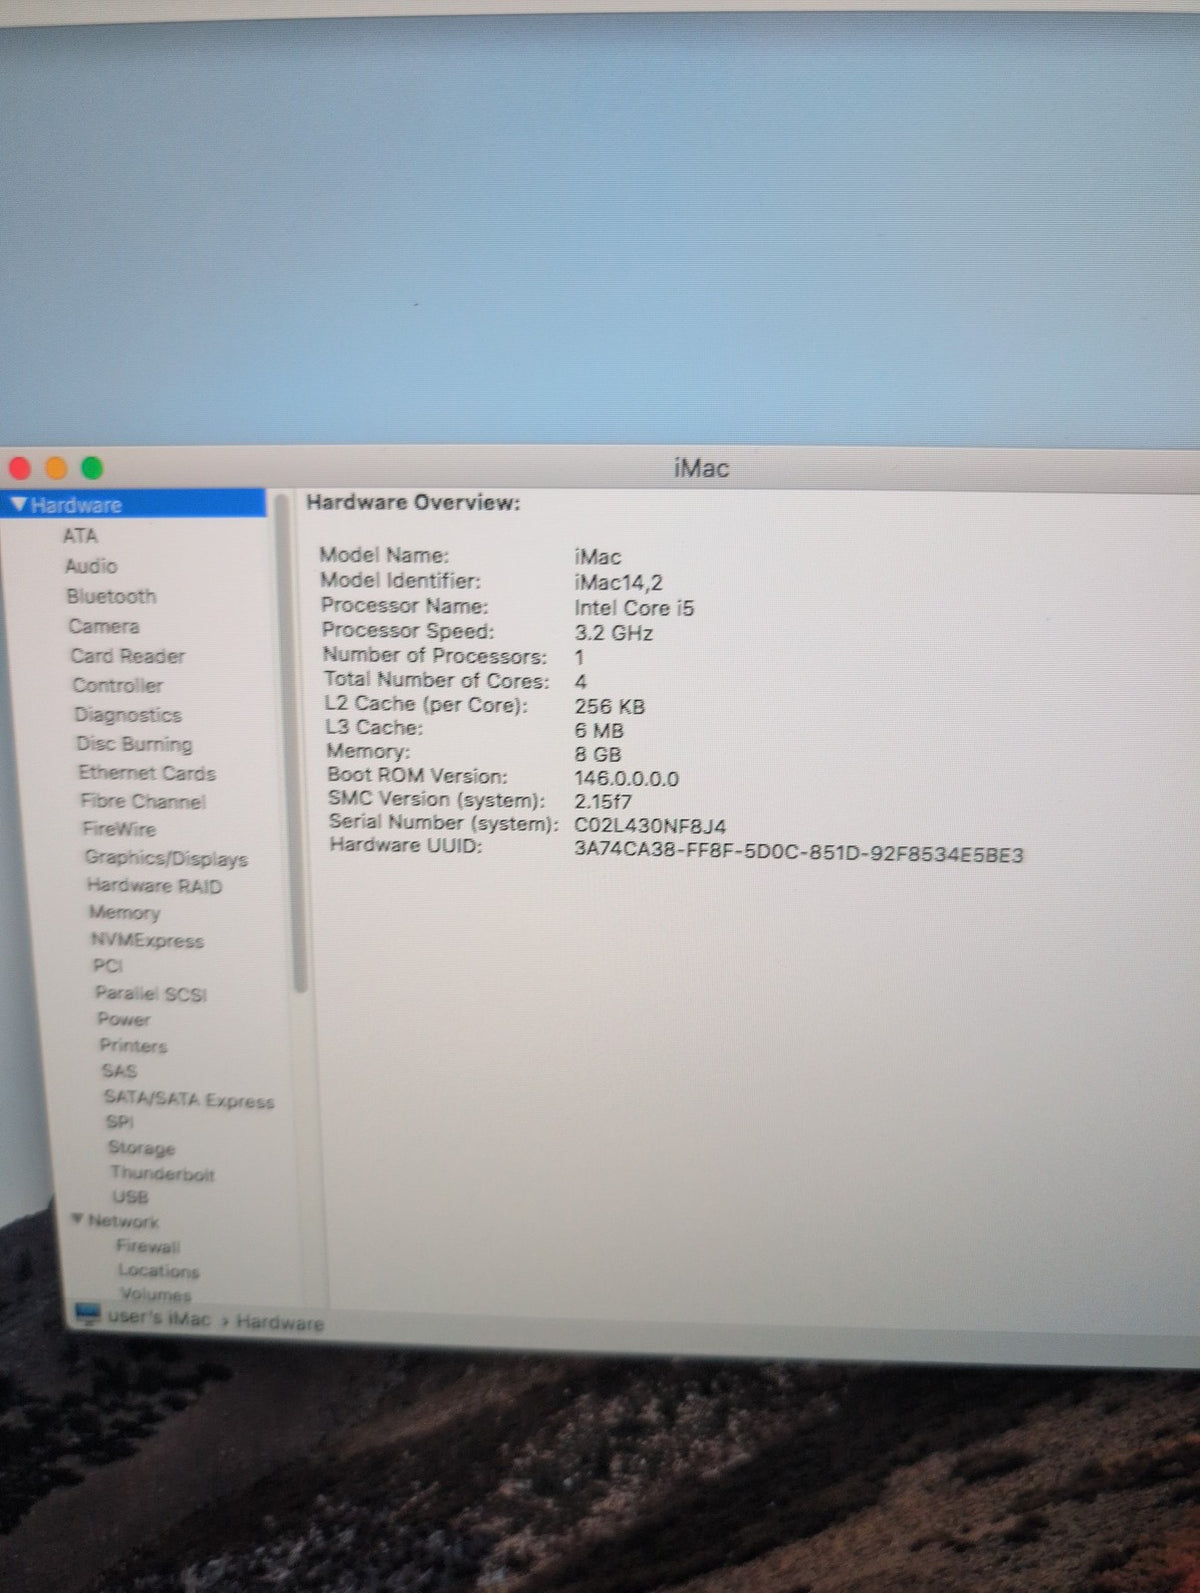Select Graphics/Displays in the sidebar
The height and width of the screenshot is (1593, 1200).
pyautogui.click(x=166, y=858)
